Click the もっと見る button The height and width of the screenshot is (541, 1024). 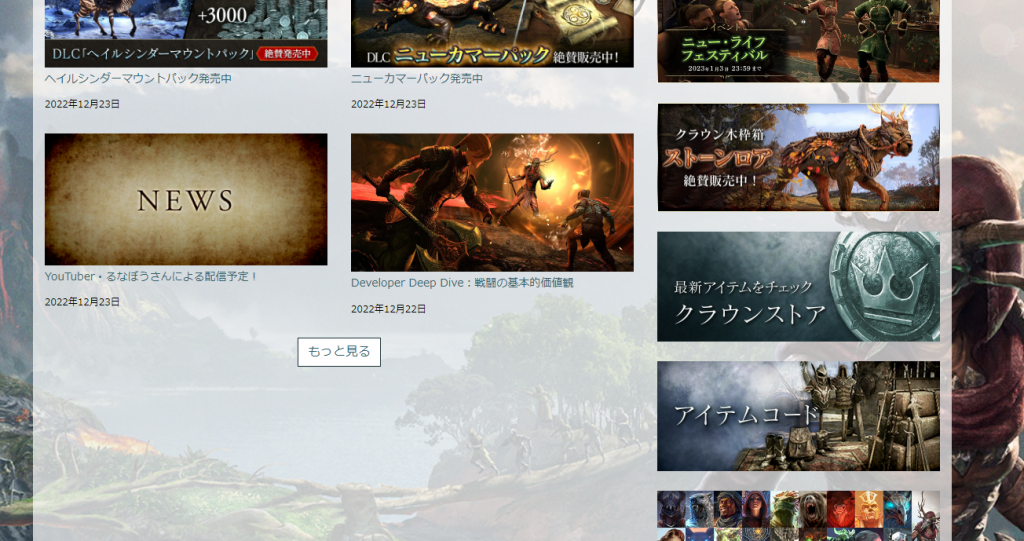coord(339,352)
